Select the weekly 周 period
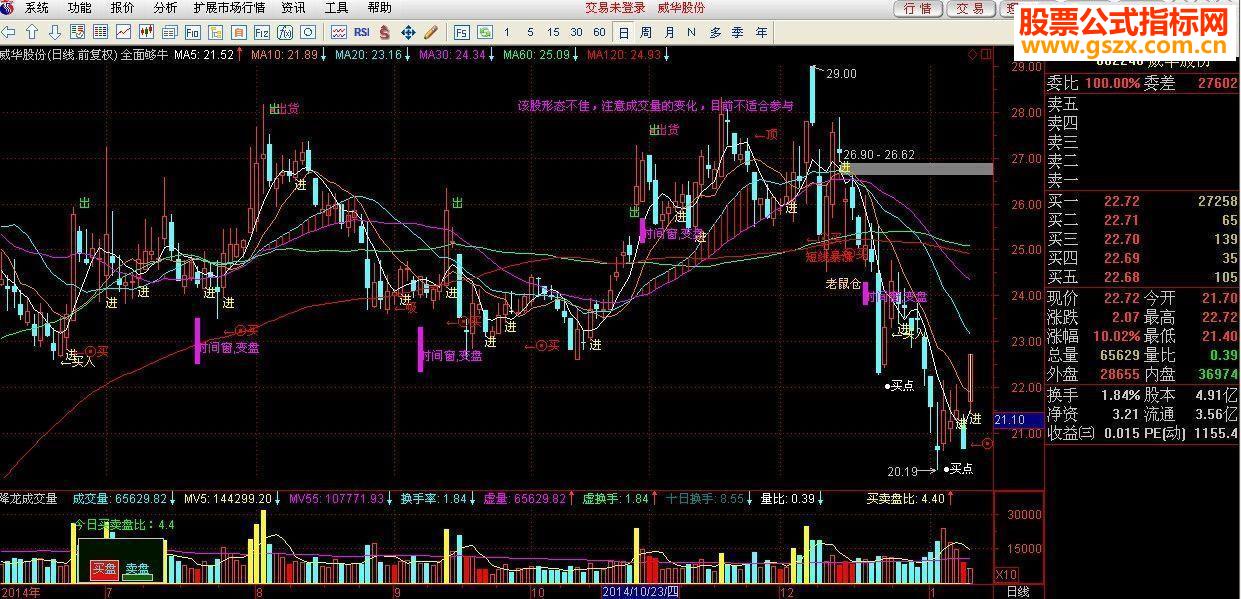The width and height of the screenshot is (1241, 599). 647,33
